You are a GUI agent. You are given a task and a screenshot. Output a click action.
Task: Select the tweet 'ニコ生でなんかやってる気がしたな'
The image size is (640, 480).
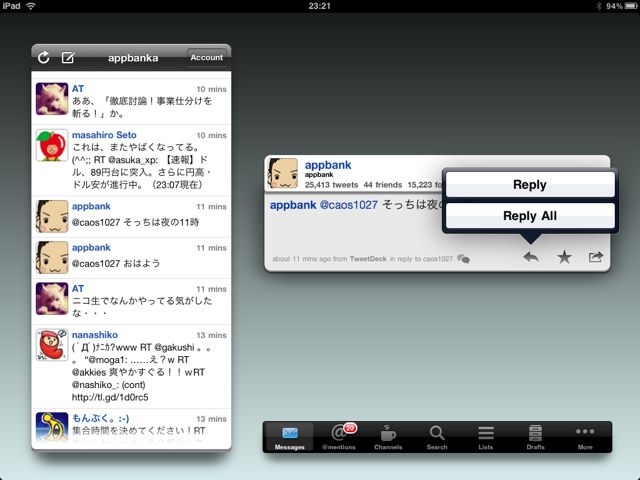click(131, 302)
